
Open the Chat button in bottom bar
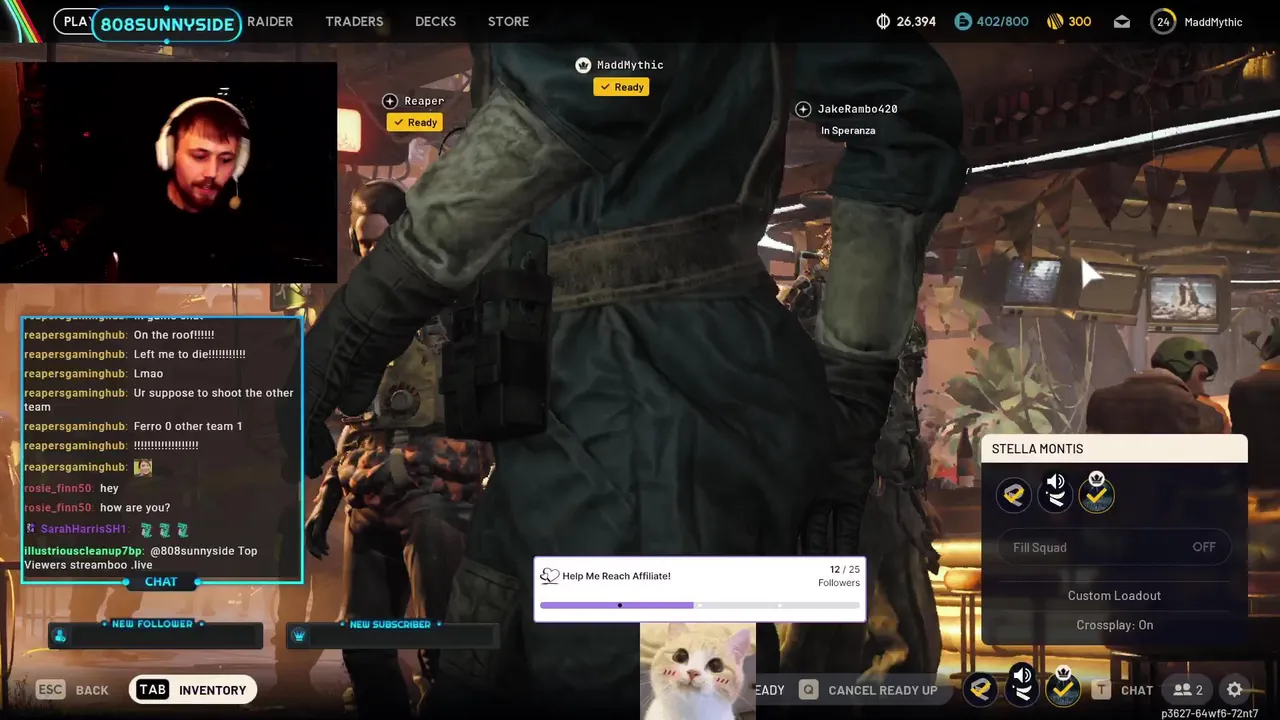pyautogui.click(x=1137, y=690)
